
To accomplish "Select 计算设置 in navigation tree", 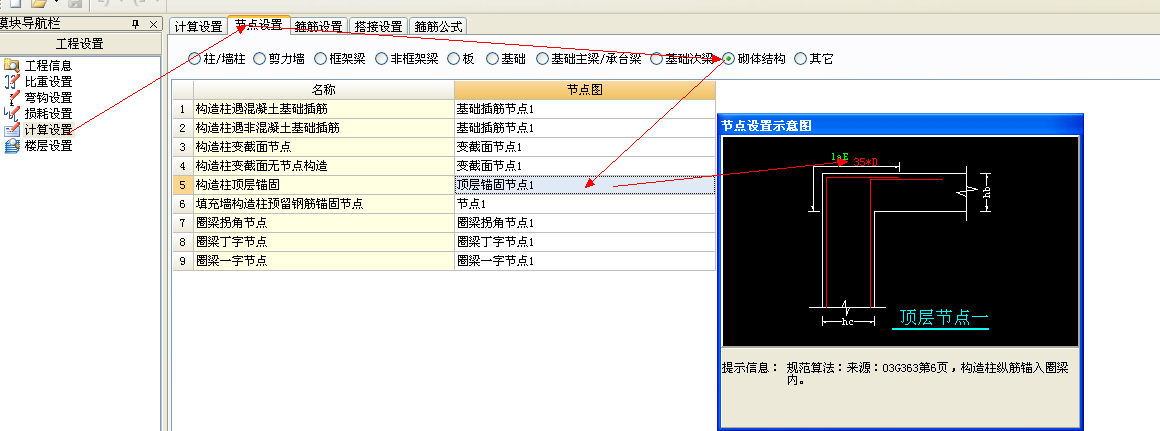I will click(49, 129).
